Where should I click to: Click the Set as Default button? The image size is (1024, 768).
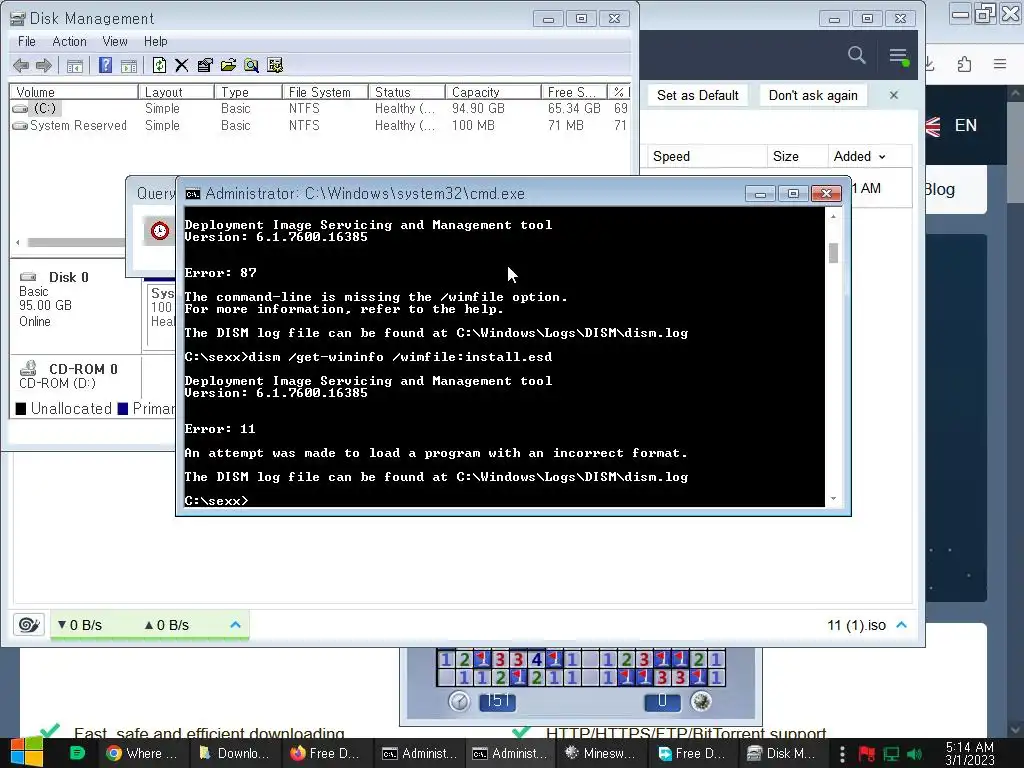click(697, 95)
